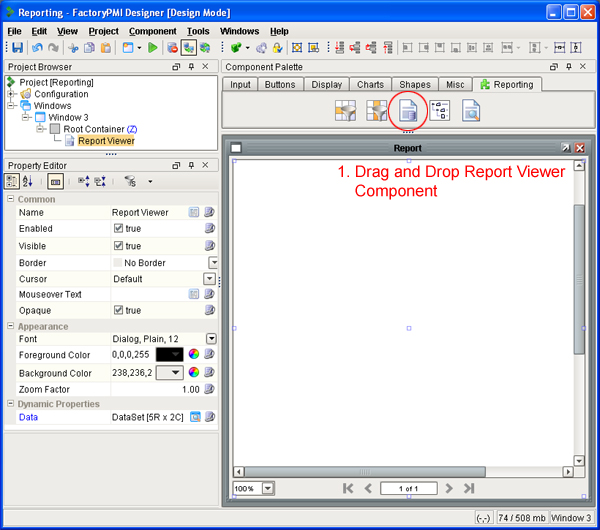
Task: Click the Cut scissors icon
Action: coord(73,48)
